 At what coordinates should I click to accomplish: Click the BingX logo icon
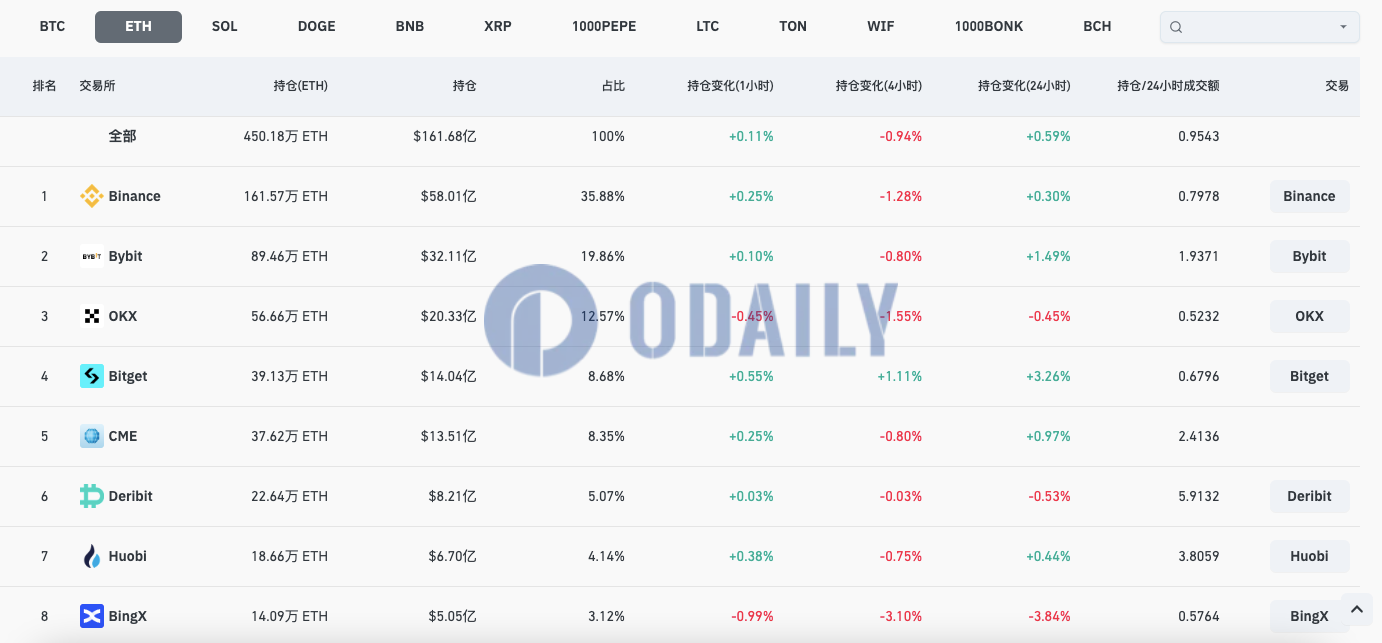point(91,616)
